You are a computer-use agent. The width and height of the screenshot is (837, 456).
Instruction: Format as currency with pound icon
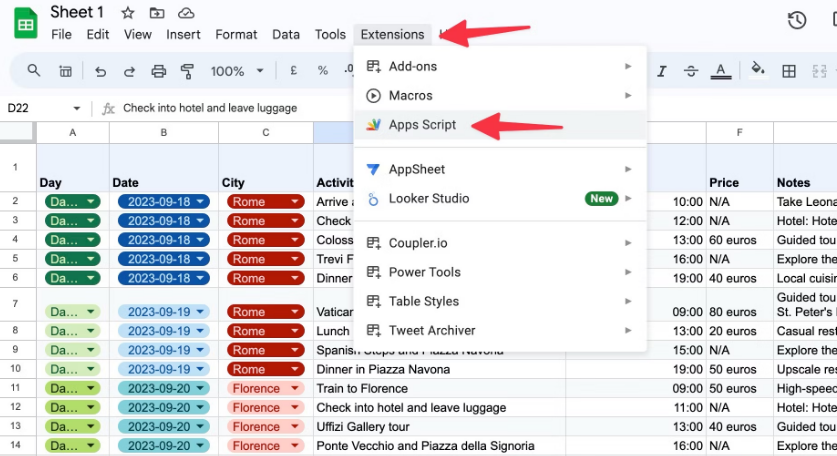coord(293,70)
